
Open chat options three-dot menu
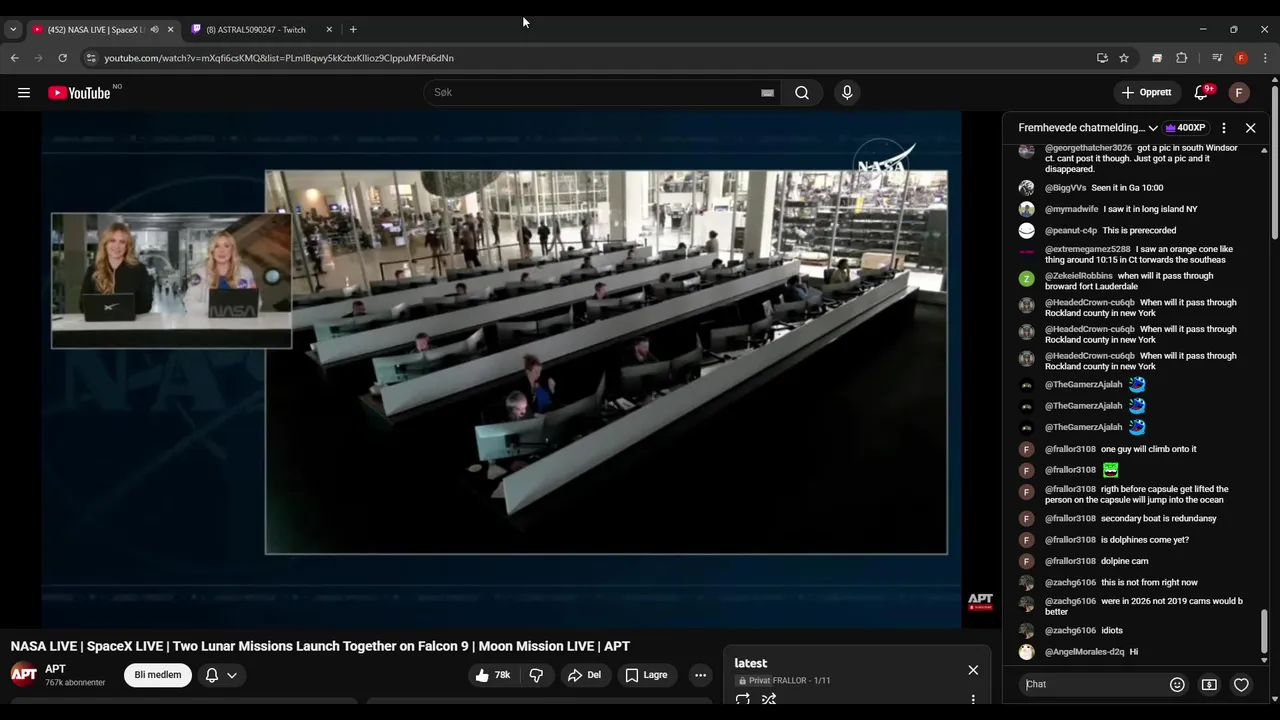tap(1223, 128)
